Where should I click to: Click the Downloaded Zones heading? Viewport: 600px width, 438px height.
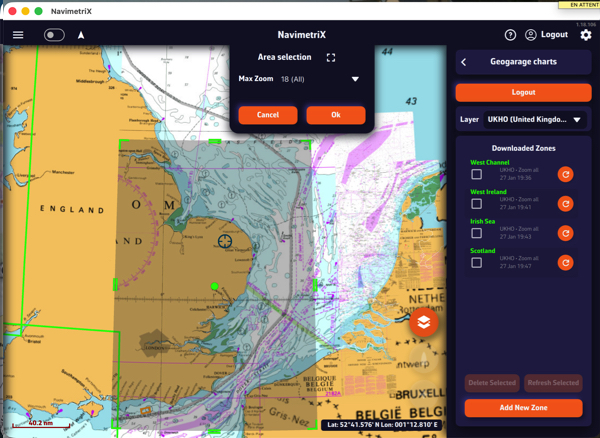coord(523,148)
